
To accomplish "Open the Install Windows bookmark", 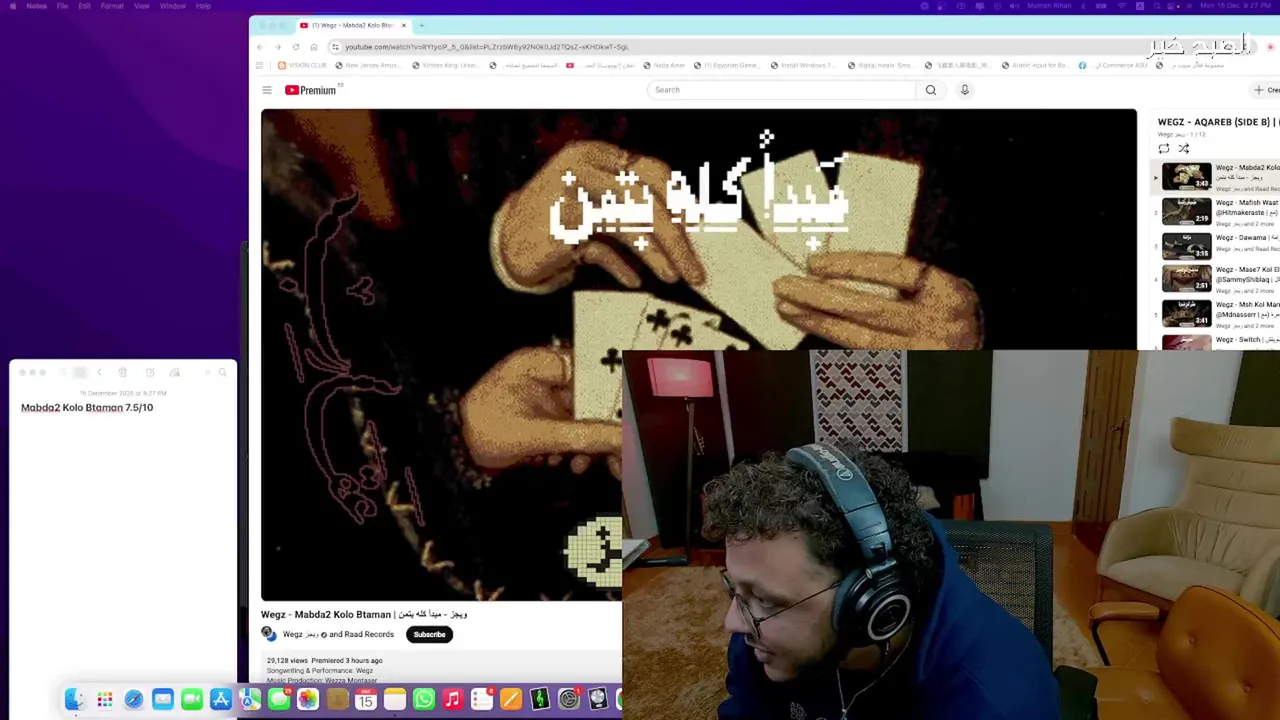I will click(x=802, y=66).
